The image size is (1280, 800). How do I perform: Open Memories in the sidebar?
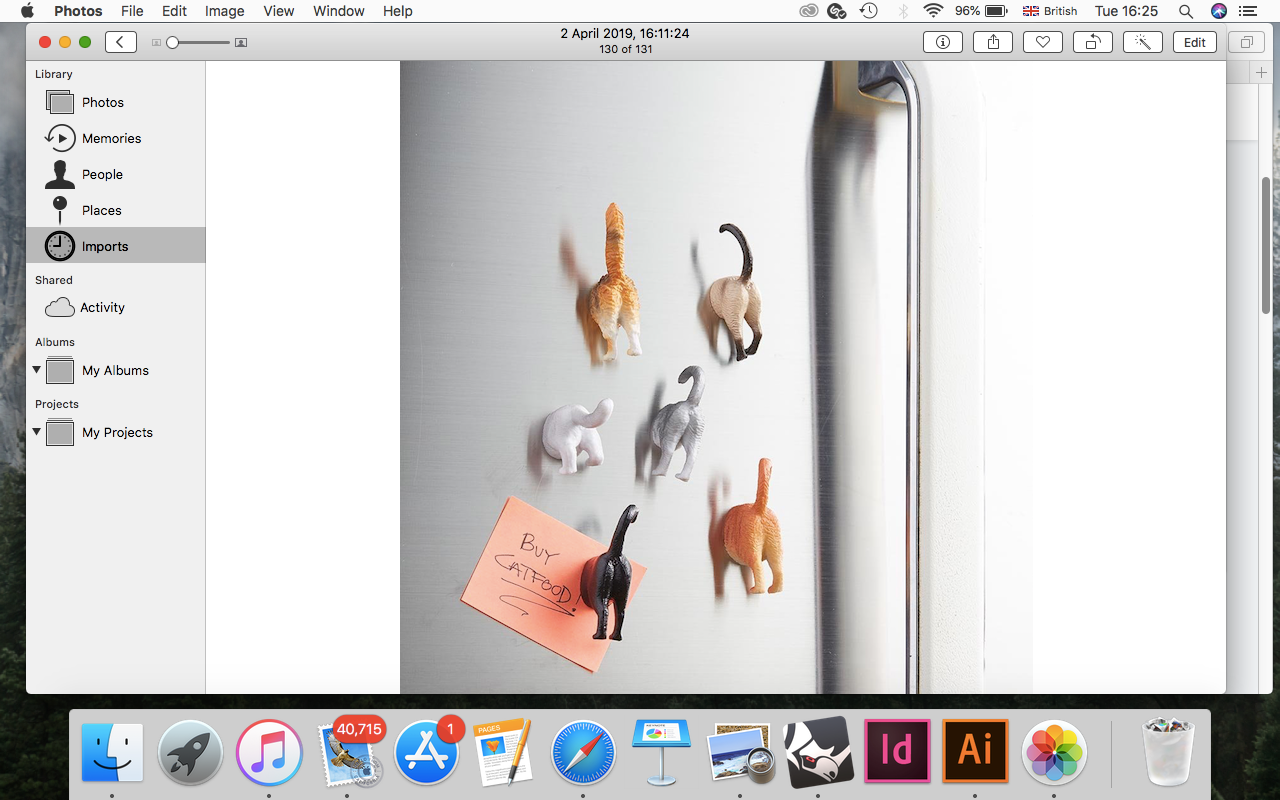111,138
